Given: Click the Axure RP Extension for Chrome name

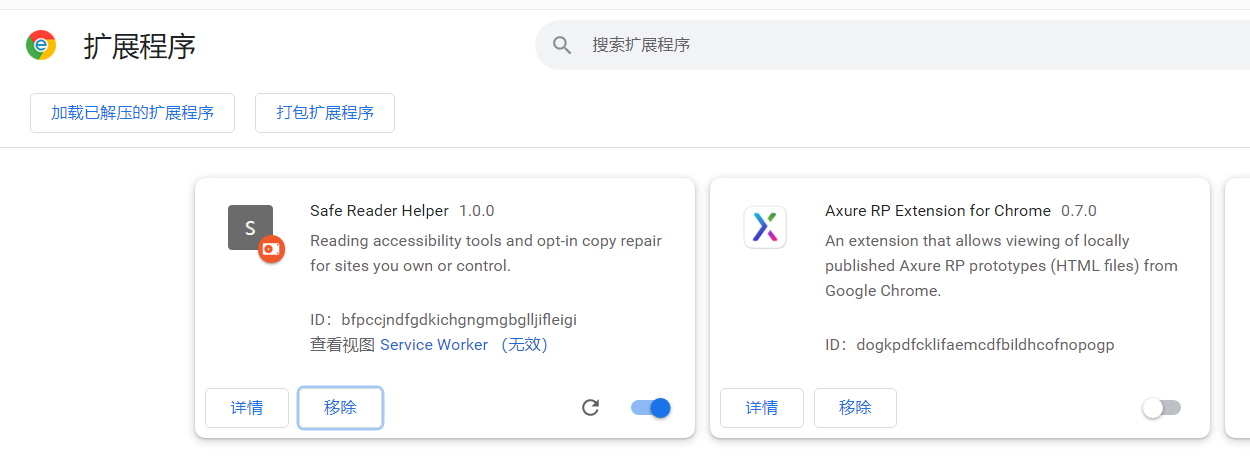Looking at the screenshot, I should click(938, 211).
